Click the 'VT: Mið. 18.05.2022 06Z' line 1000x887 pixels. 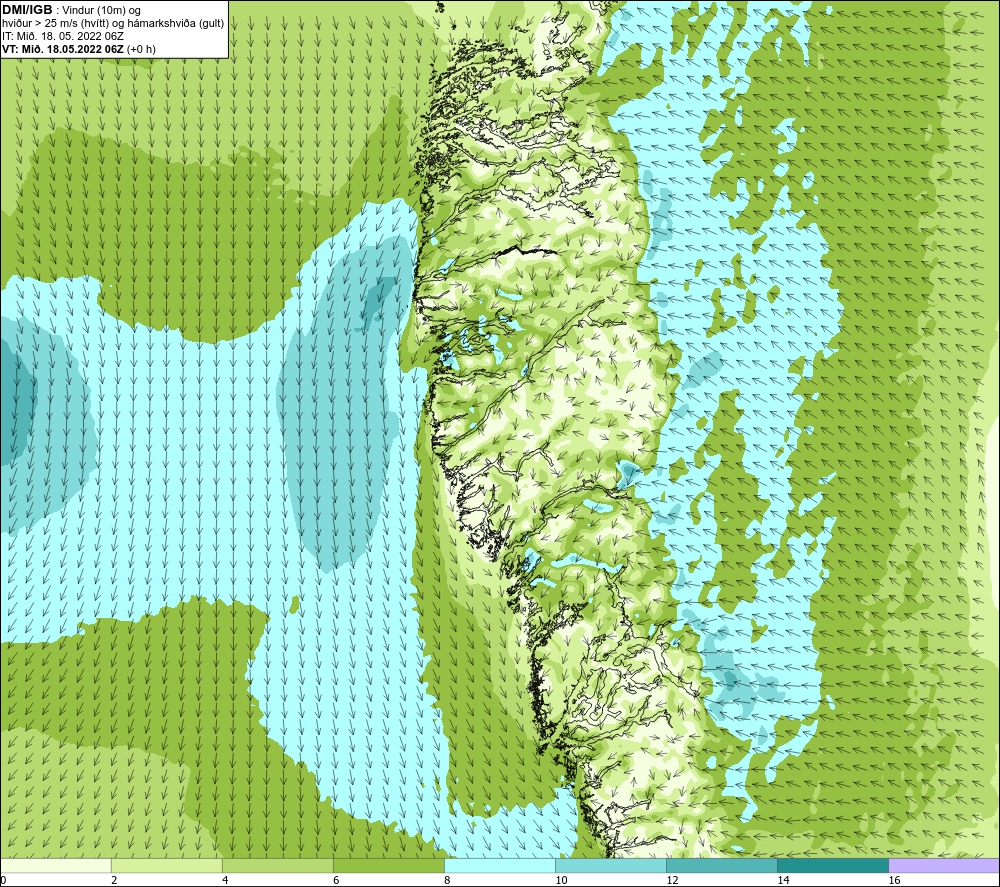[x=63, y=49]
